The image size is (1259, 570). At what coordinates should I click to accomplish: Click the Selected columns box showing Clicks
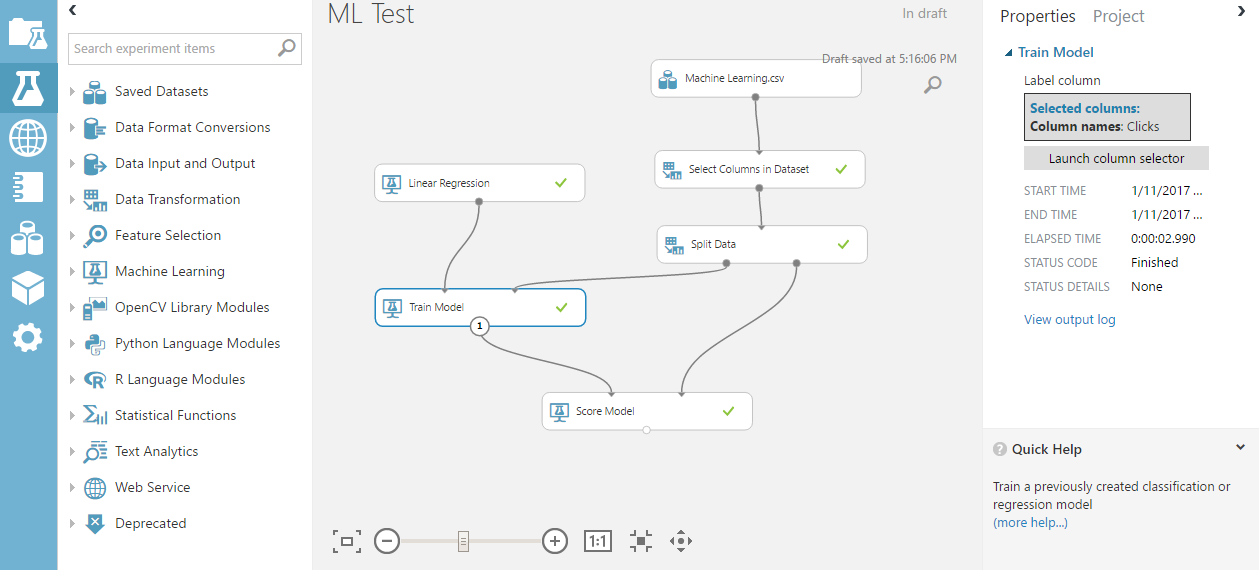(1108, 117)
